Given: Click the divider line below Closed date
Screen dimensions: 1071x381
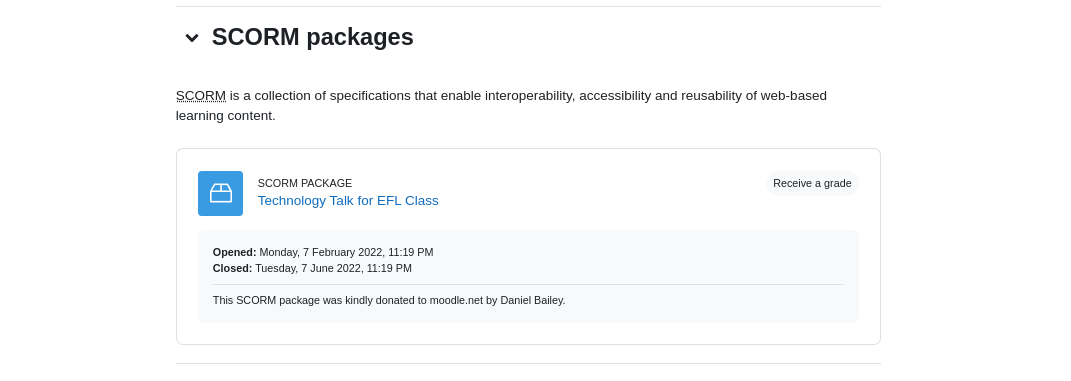Looking at the screenshot, I should click(528, 284).
